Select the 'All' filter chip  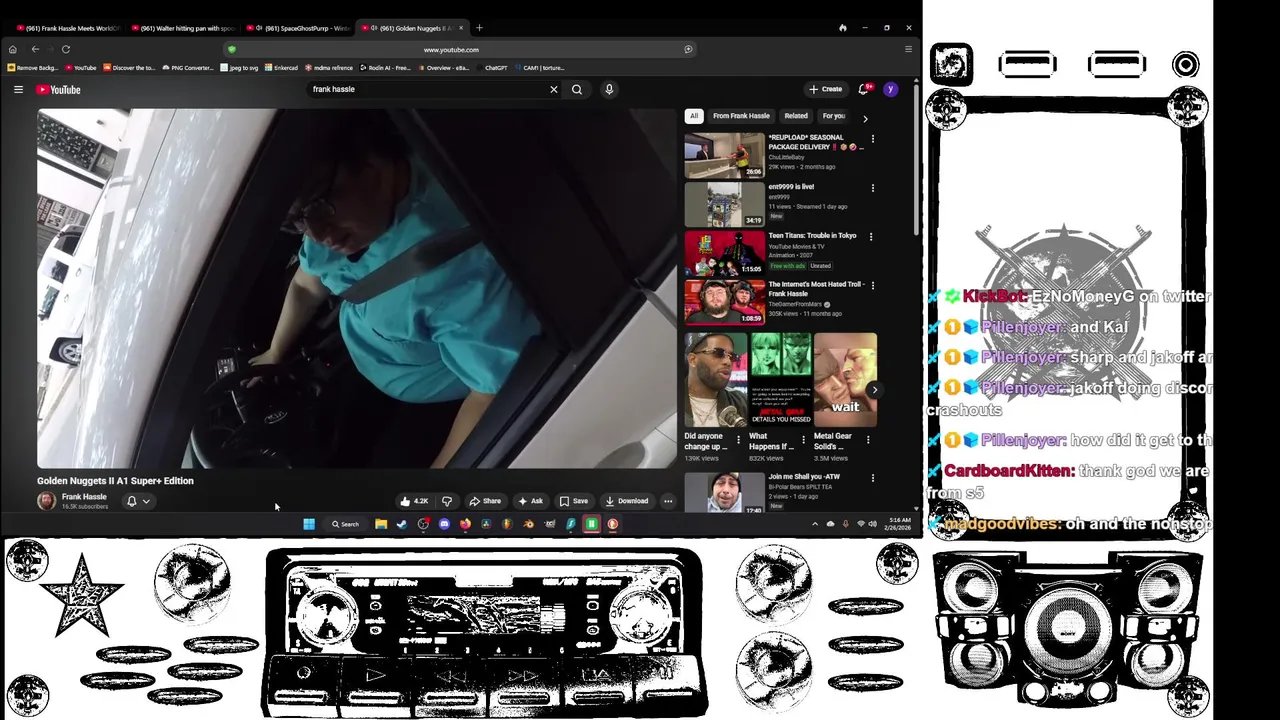(x=694, y=116)
